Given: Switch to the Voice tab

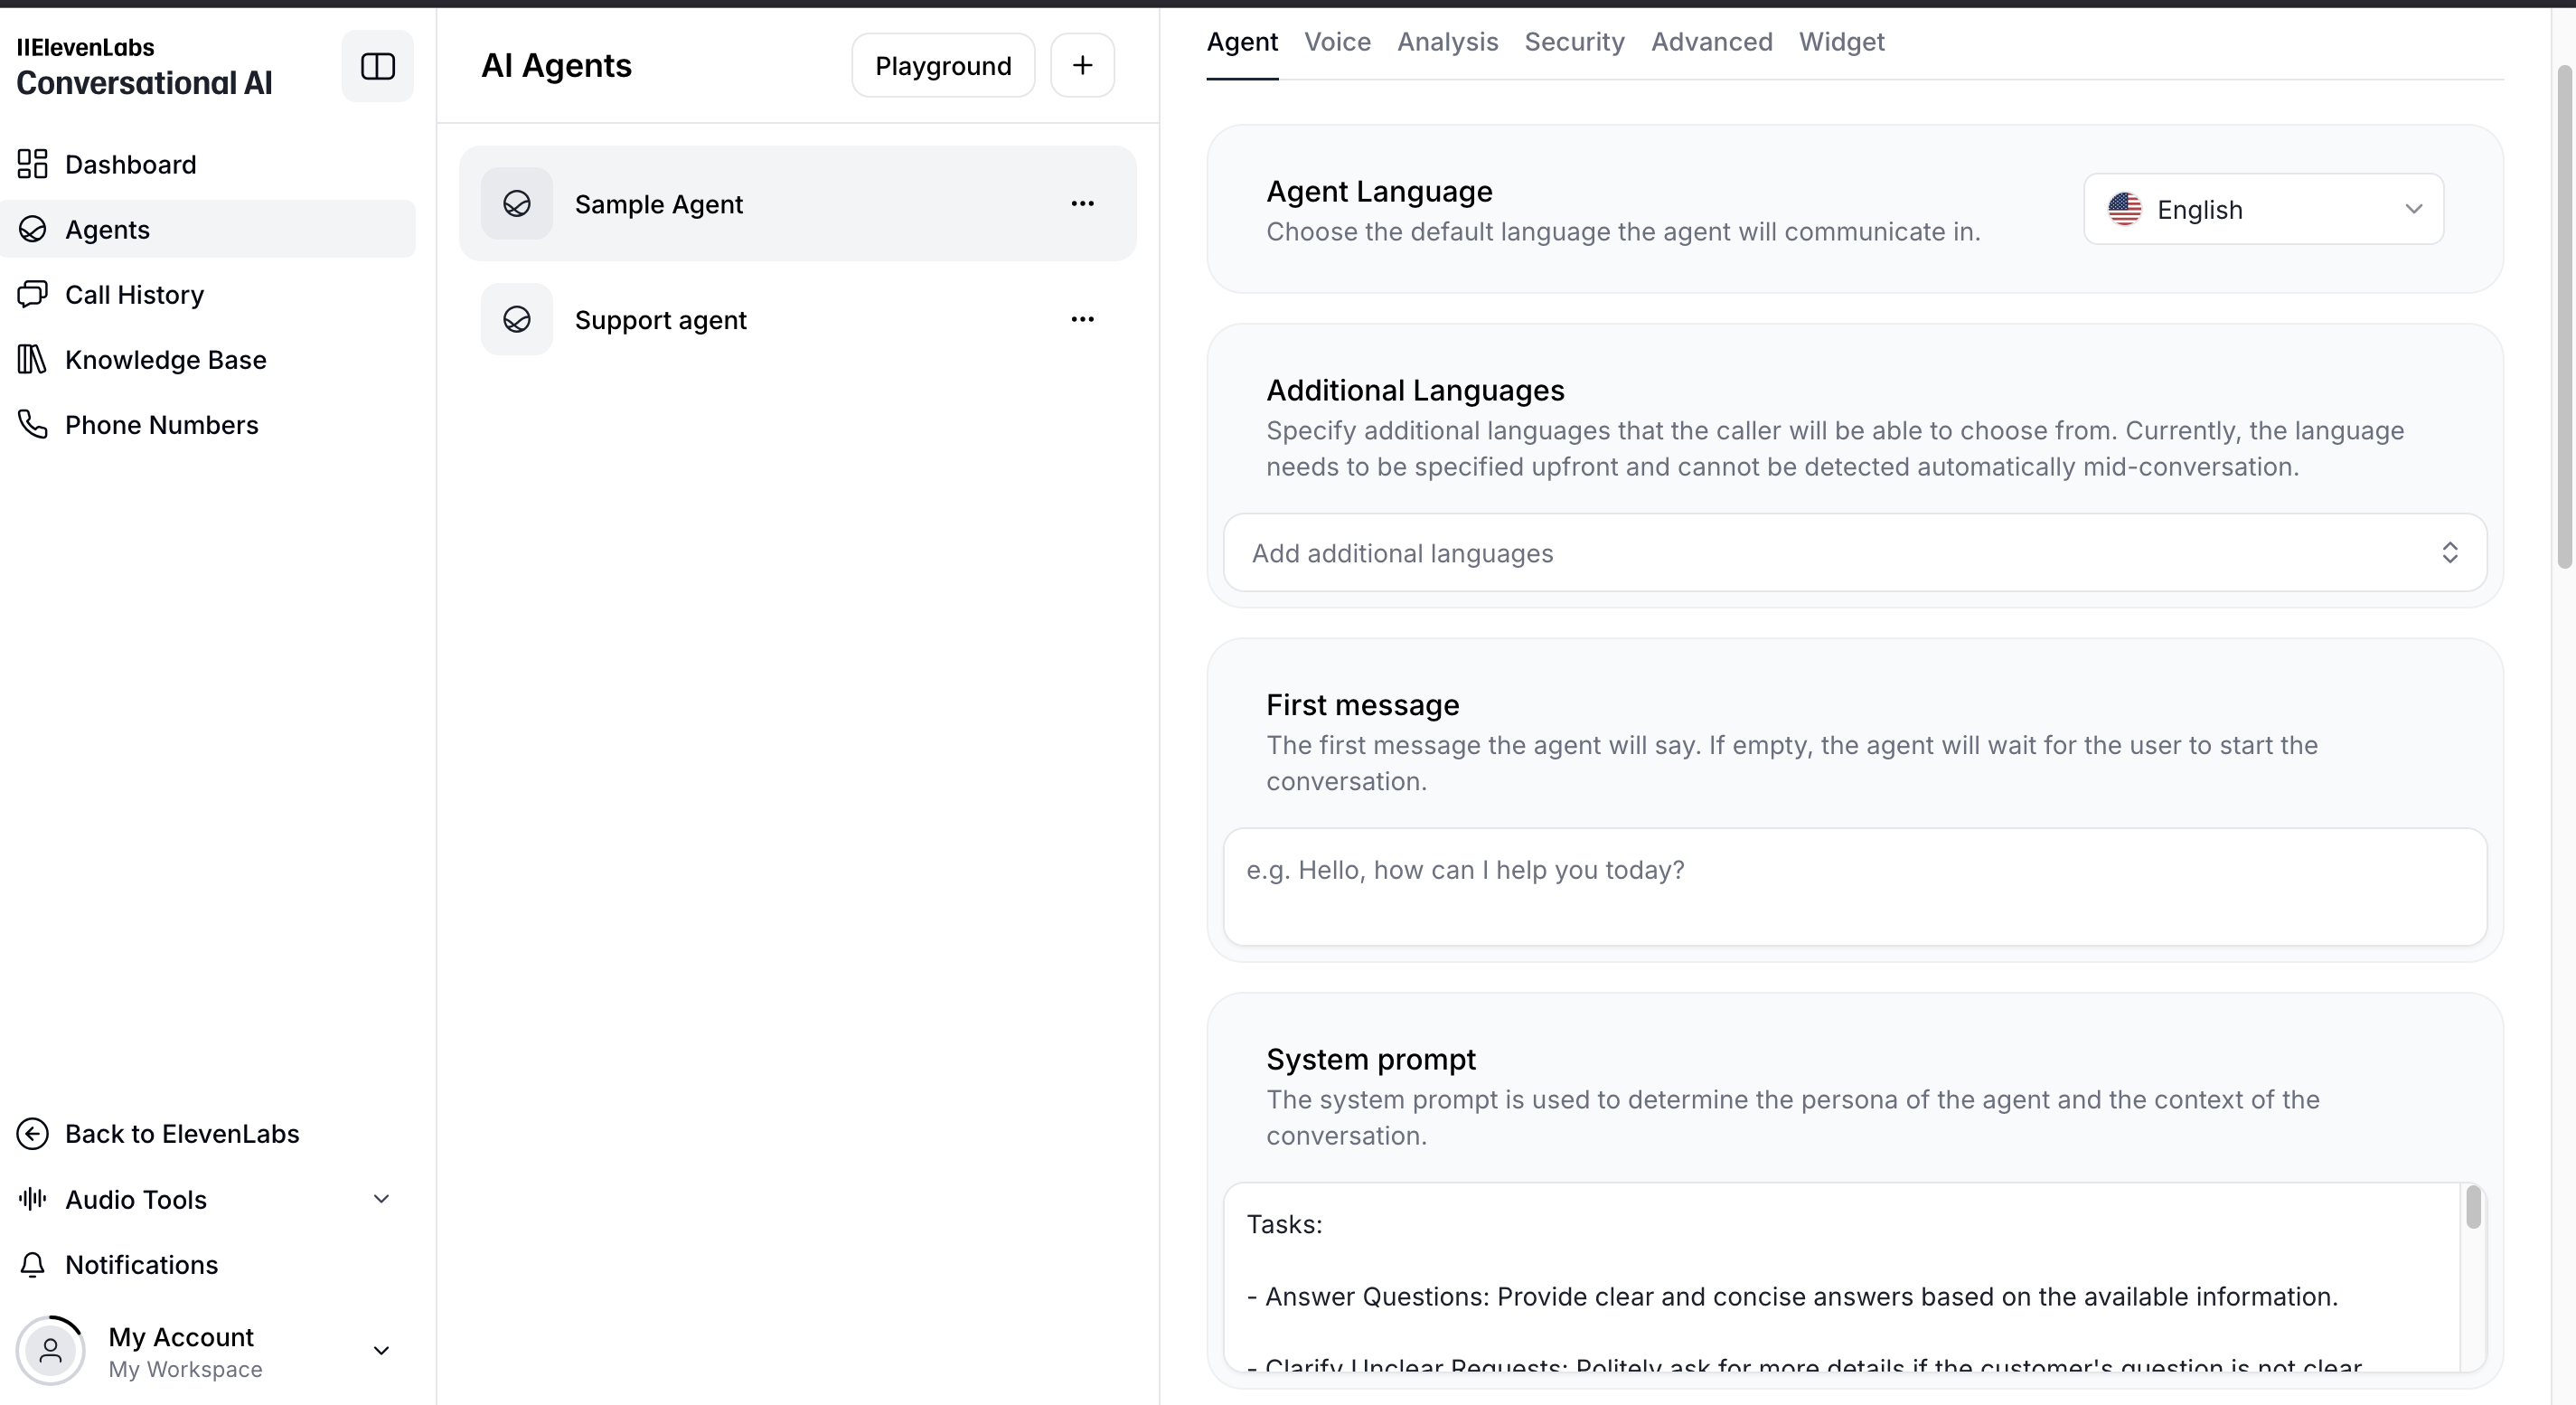Looking at the screenshot, I should tap(1338, 42).
